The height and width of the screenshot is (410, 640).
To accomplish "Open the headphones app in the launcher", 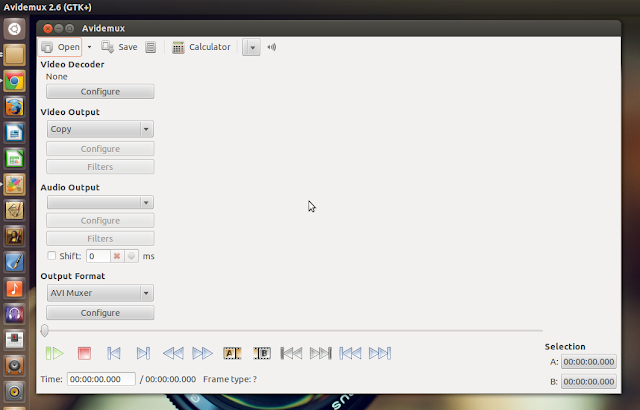I will [x=14, y=314].
